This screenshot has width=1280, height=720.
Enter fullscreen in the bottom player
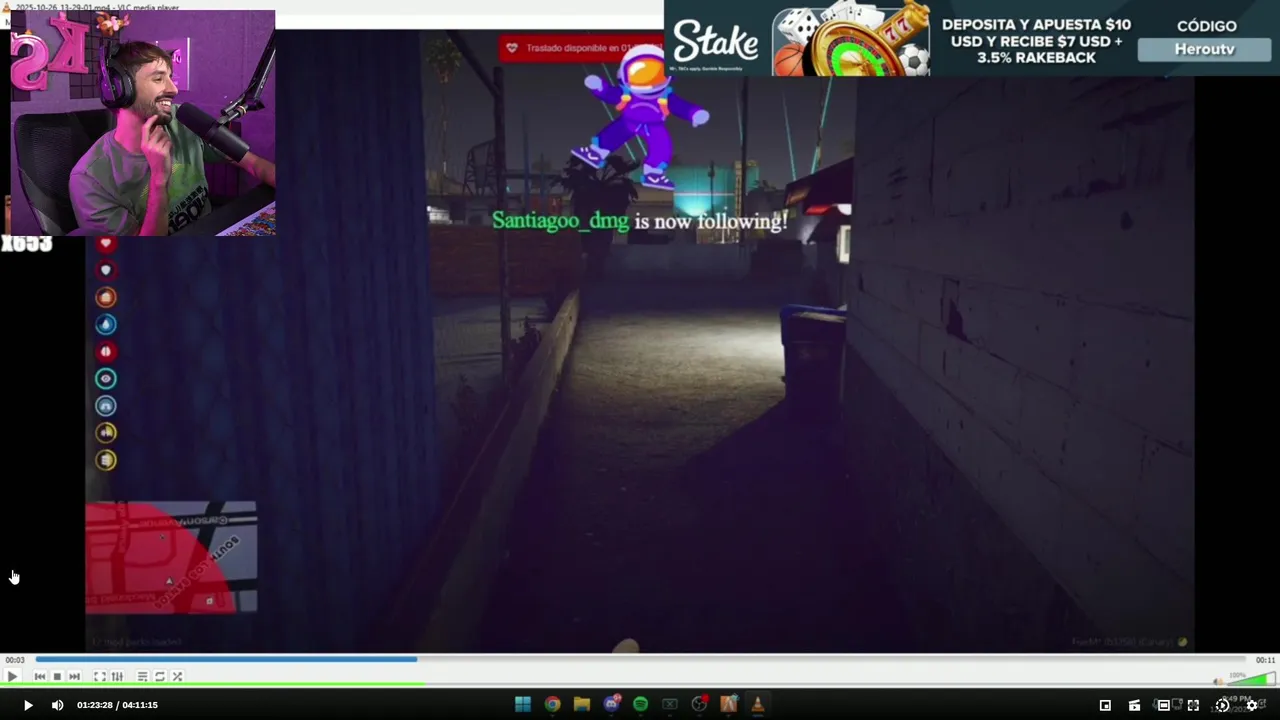1193,705
